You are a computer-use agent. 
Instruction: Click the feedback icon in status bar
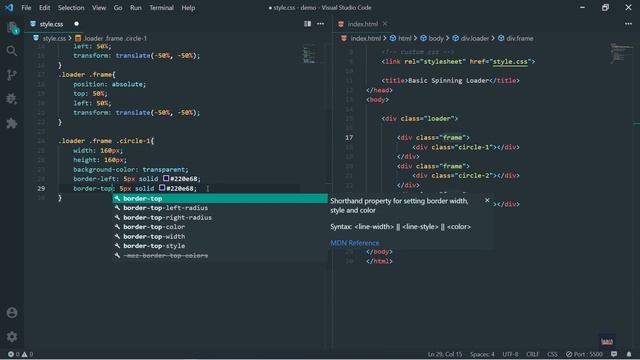click(614, 354)
